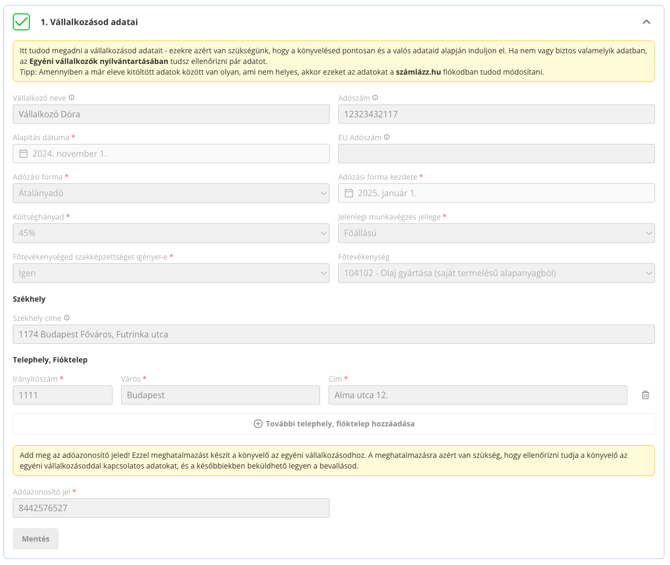Screen dimensions: 670x565
Task: Click the Telephely, Fióktelep heading
Action: click(50, 360)
